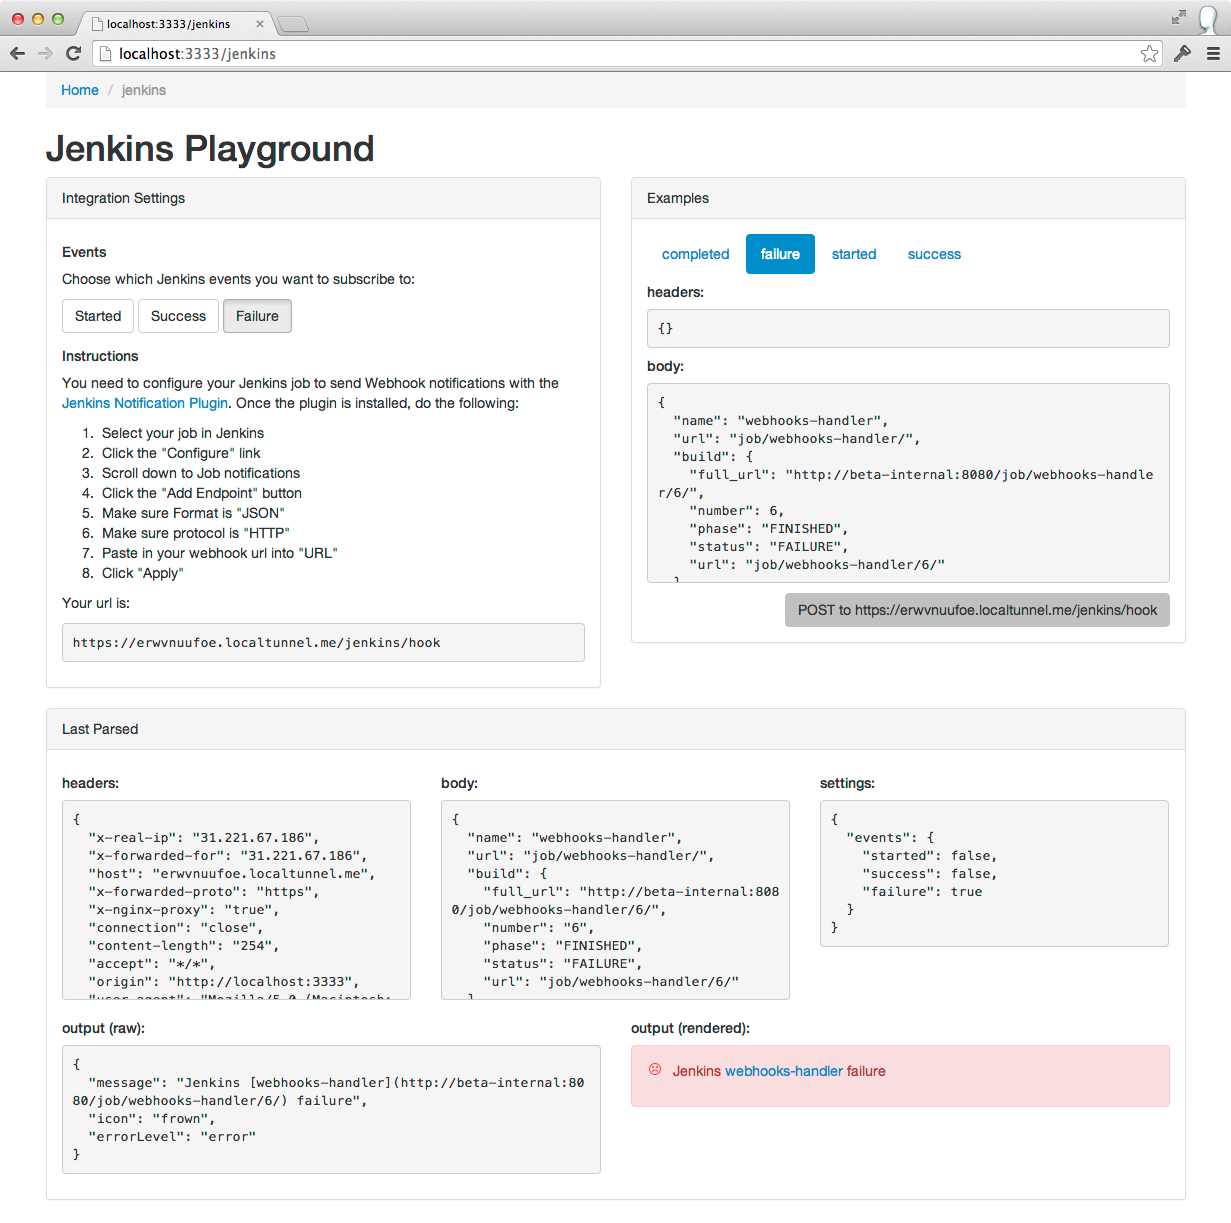Open the browser hamburger menu

click(1212, 53)
